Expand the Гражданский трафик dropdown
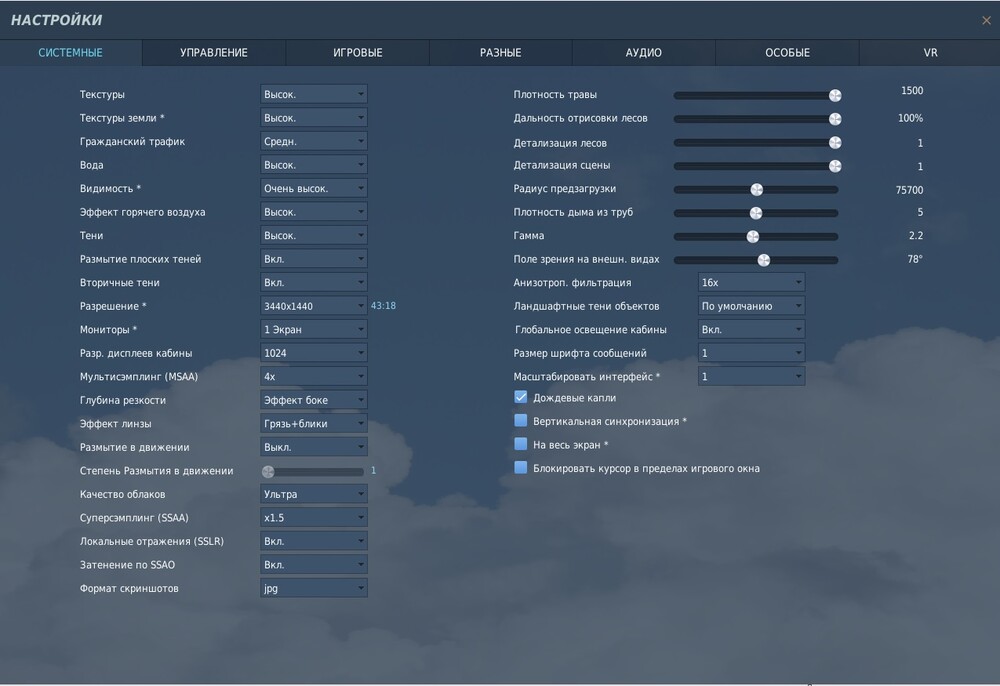The image size is (1000, 686). [314, 142]
